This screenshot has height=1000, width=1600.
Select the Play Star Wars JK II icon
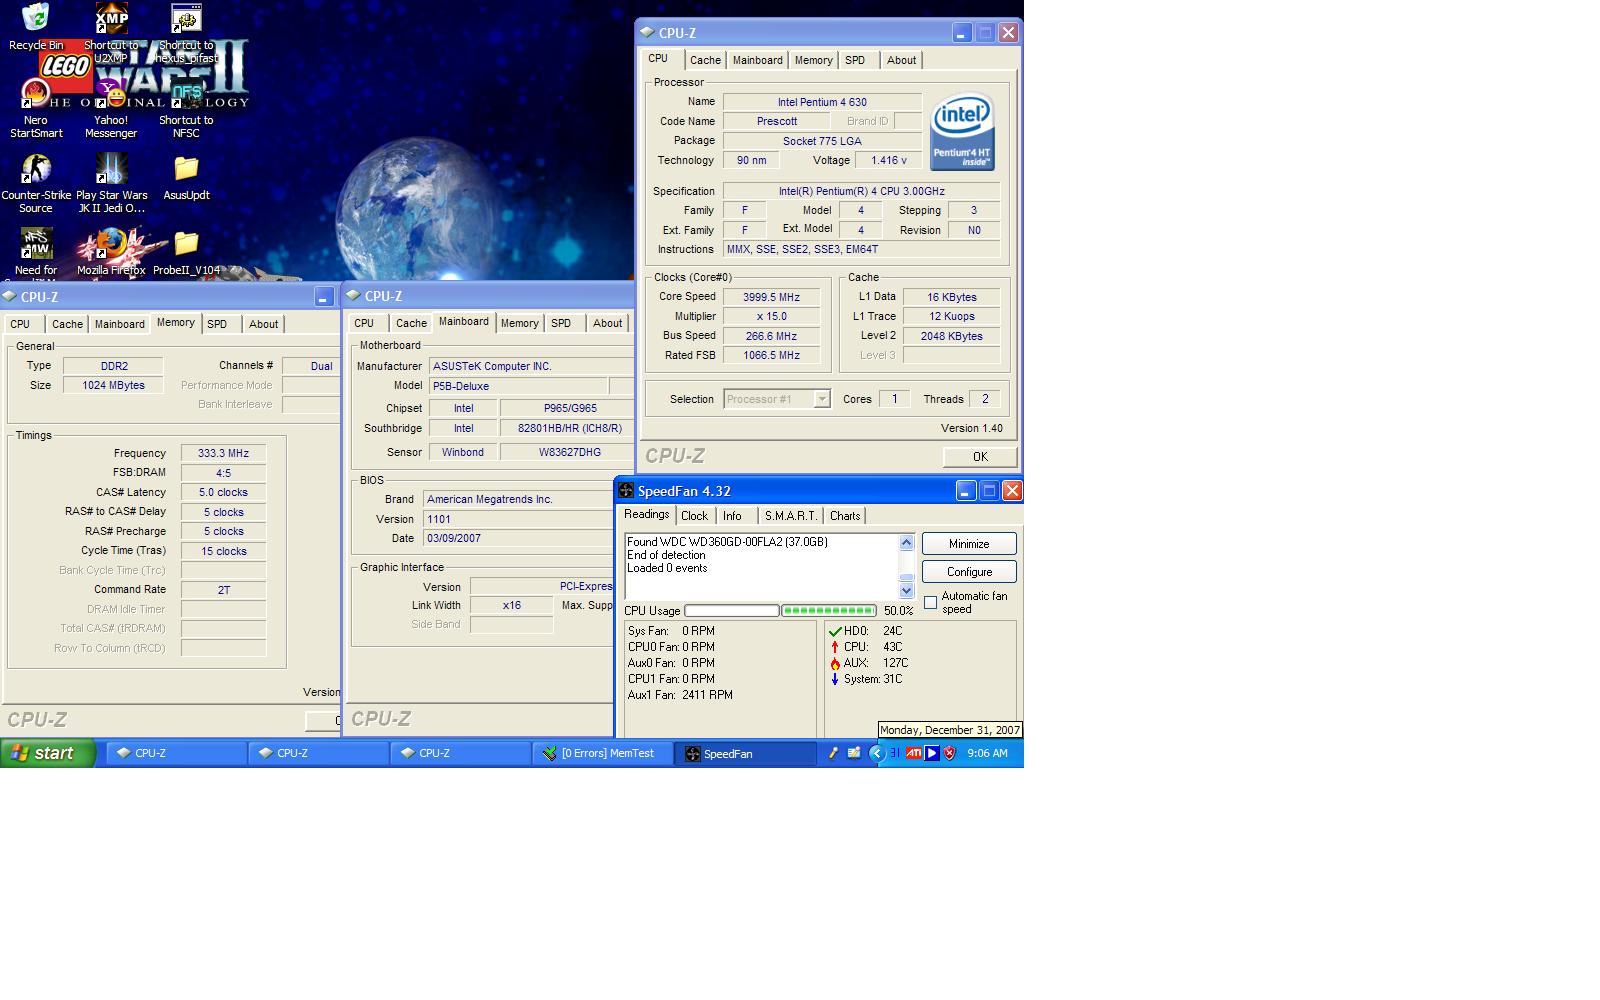(111, 169)
